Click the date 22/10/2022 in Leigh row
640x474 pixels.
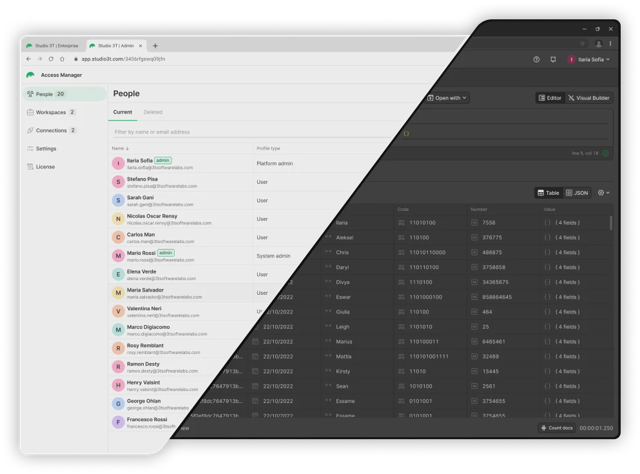(x=278, y=327)
